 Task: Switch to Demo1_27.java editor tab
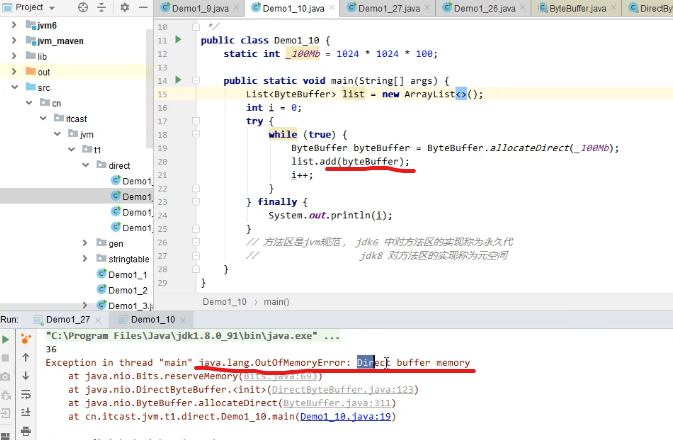click(389, 8)
